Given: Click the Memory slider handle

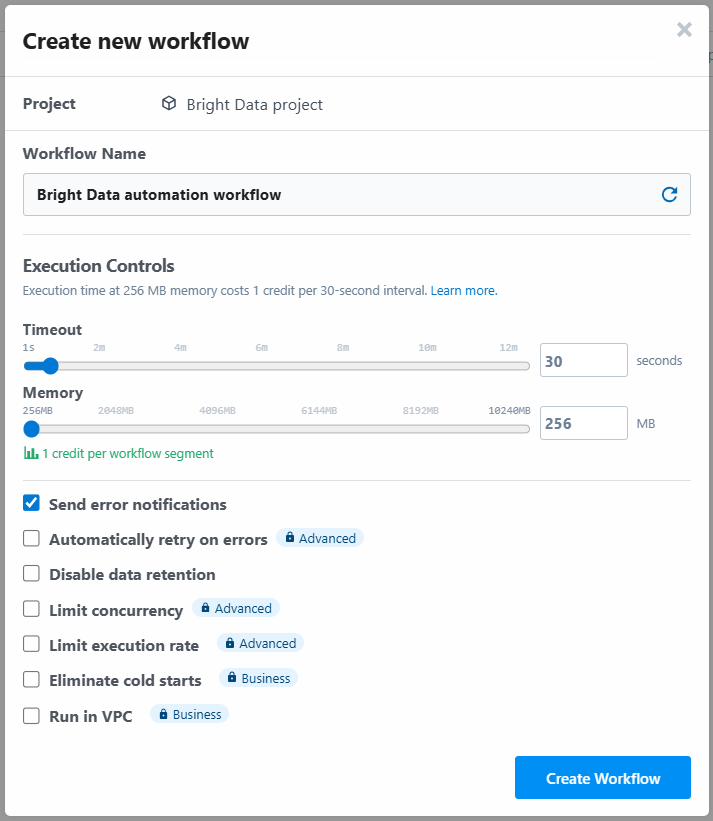Looking at the screenshot, I should tap(31, 429).
